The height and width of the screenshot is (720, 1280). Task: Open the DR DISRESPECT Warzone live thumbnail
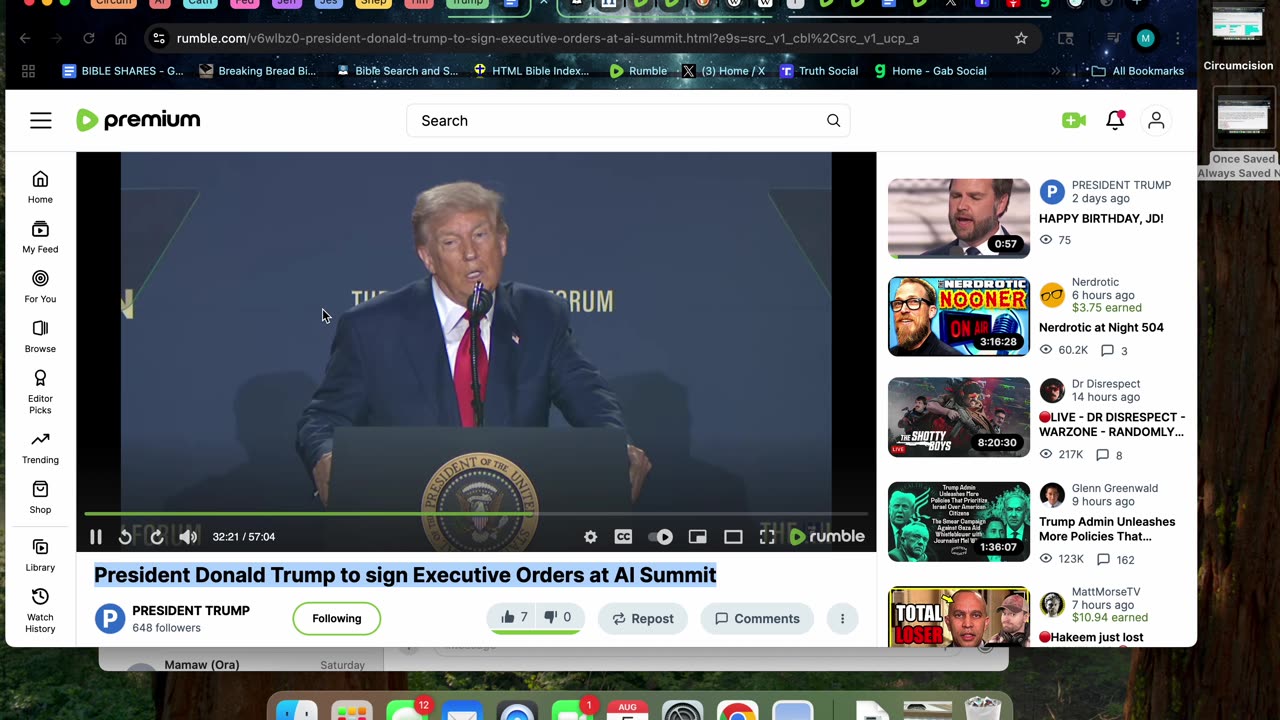tap(959, 417)
